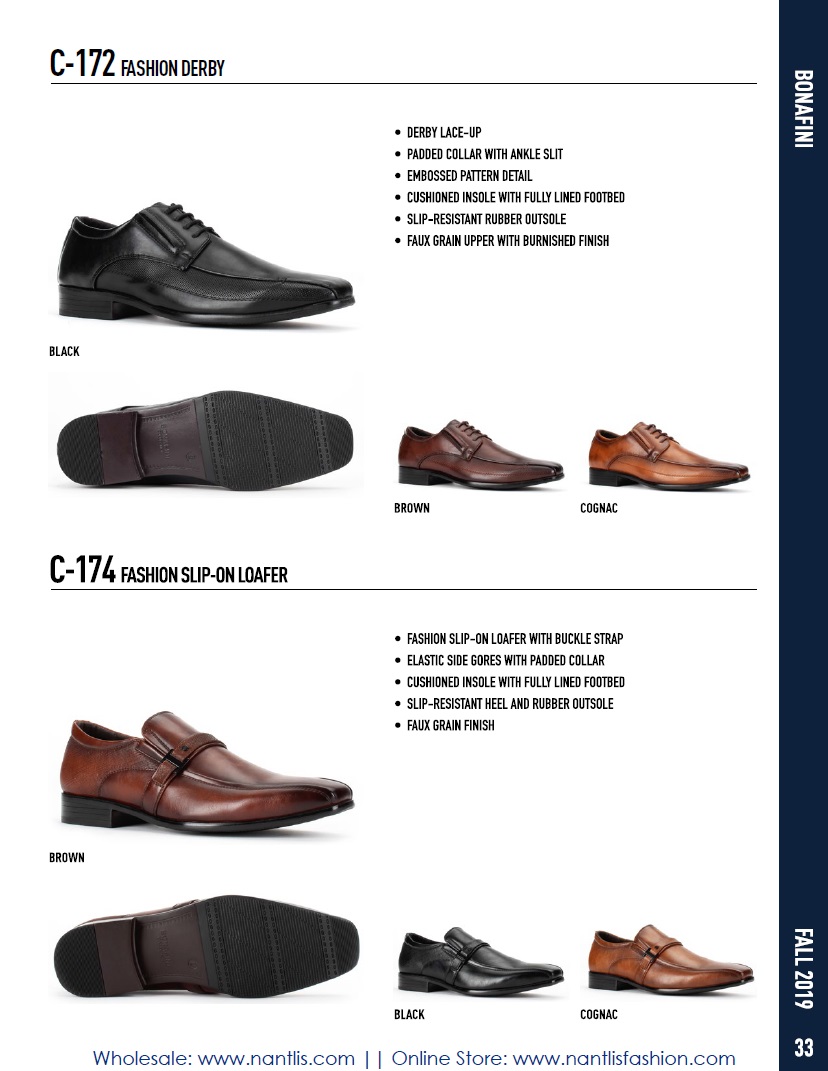Select the brown C-172 derby thumbnail

pos(480,454)
